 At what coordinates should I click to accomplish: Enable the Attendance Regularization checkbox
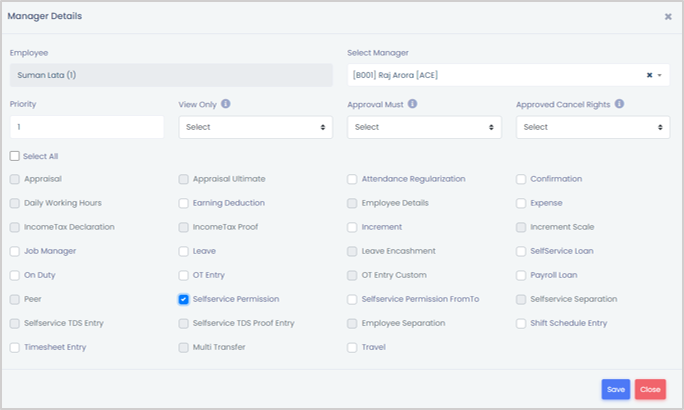pyautogui.click(x=353, y=179)
